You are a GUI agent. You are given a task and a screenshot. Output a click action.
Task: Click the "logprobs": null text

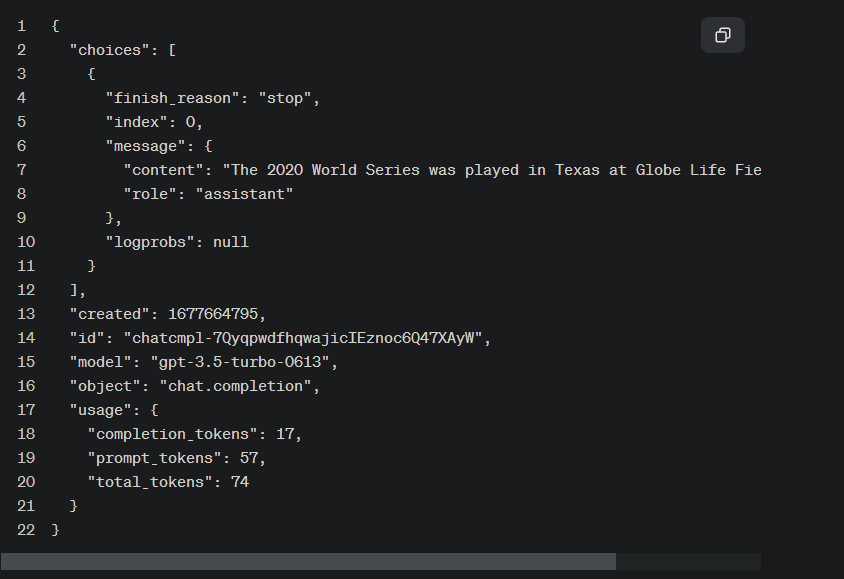(x=176, y=241)
